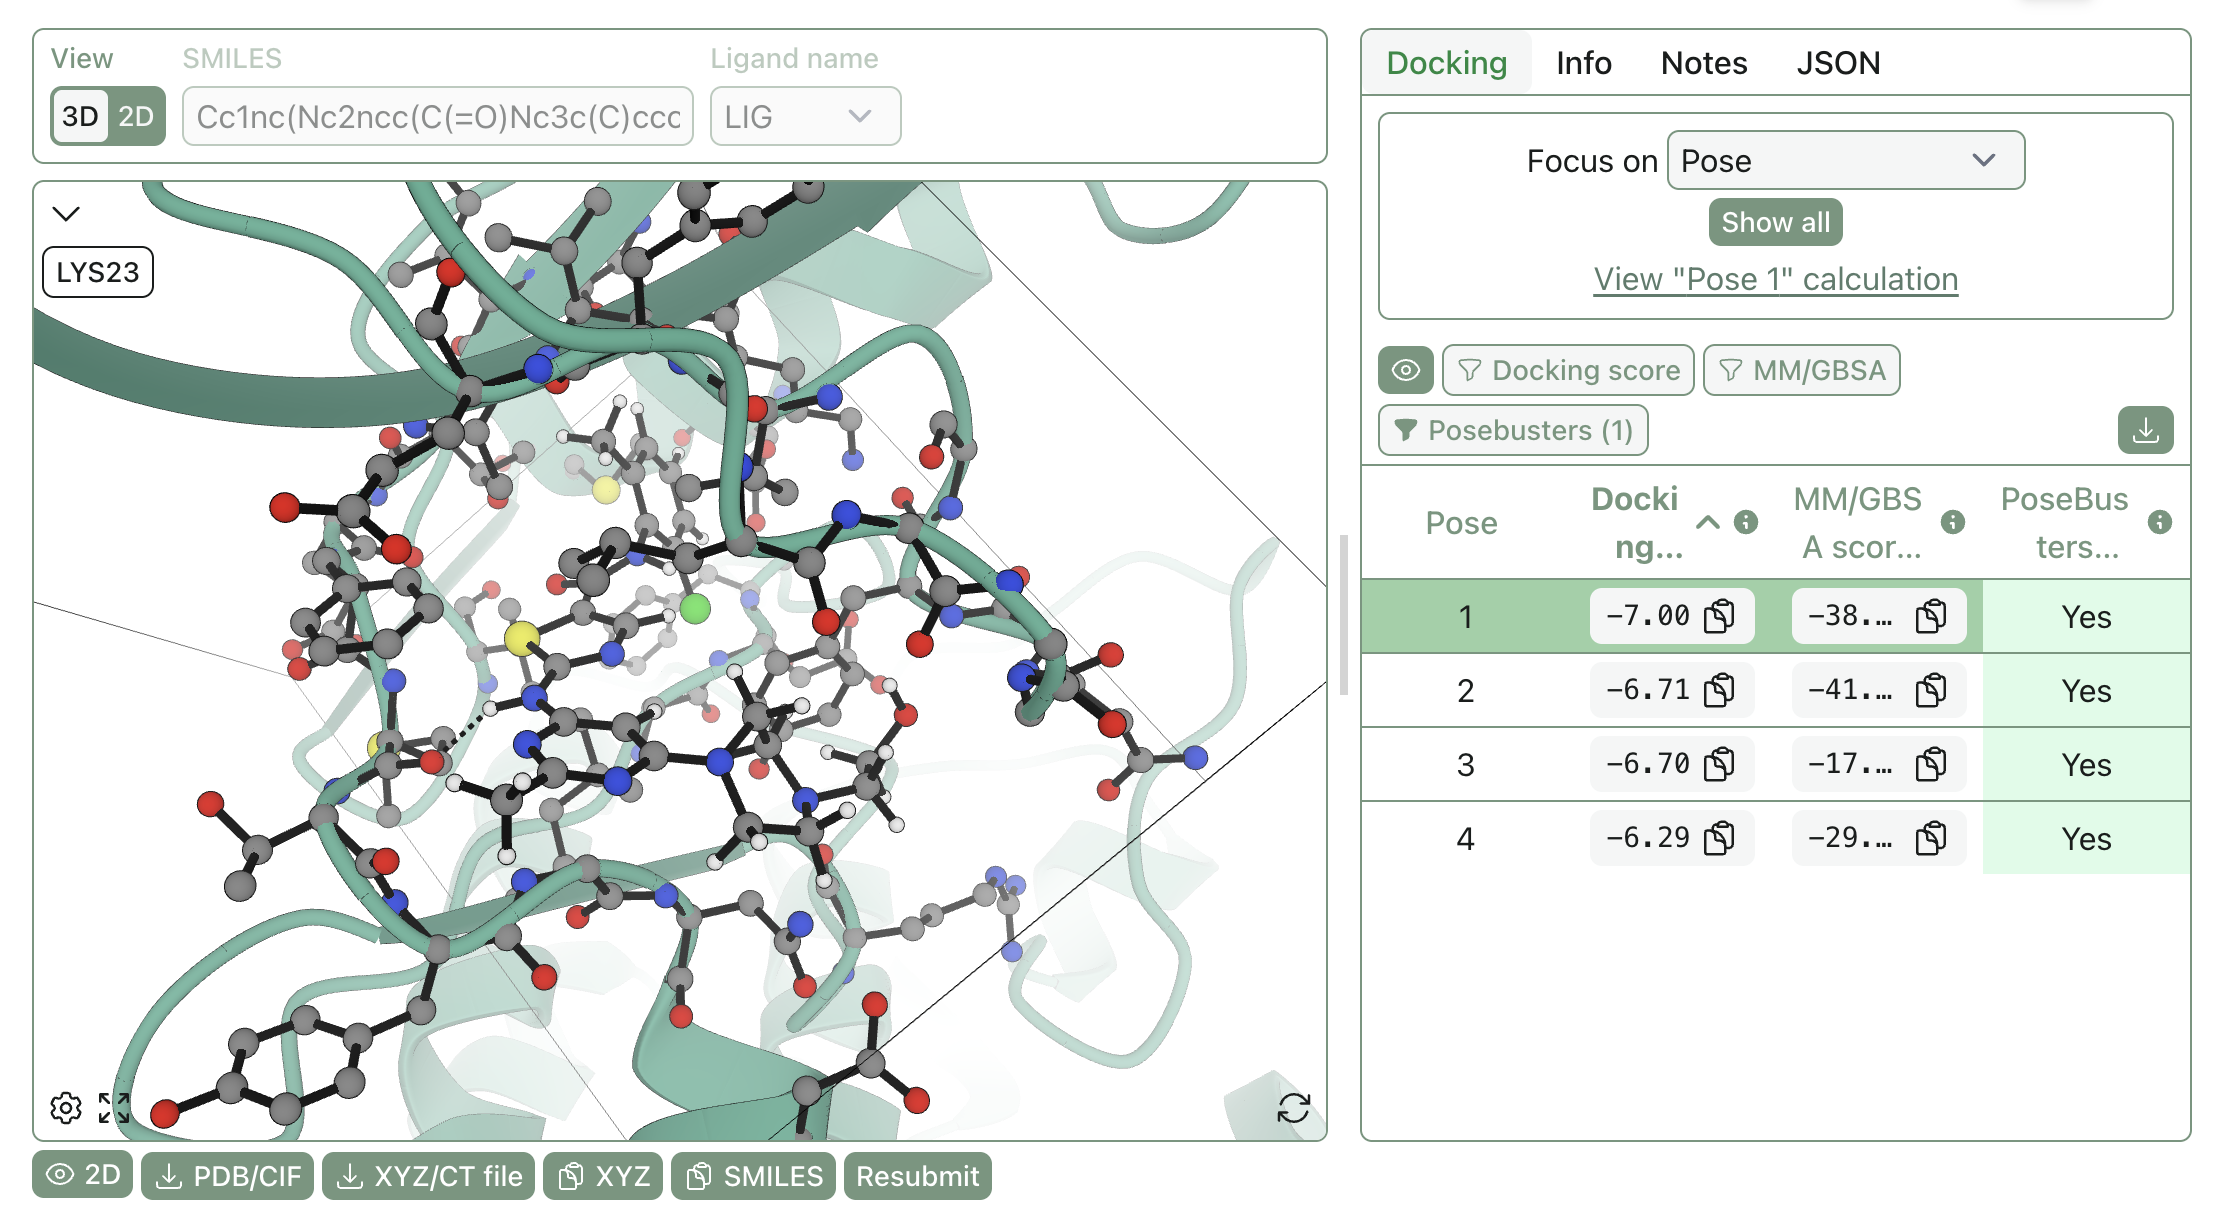Viewport: 2224px width, 1222px height.
Task: Copy MM/GBSA score for pose 2
Action: pos(1931,690)
